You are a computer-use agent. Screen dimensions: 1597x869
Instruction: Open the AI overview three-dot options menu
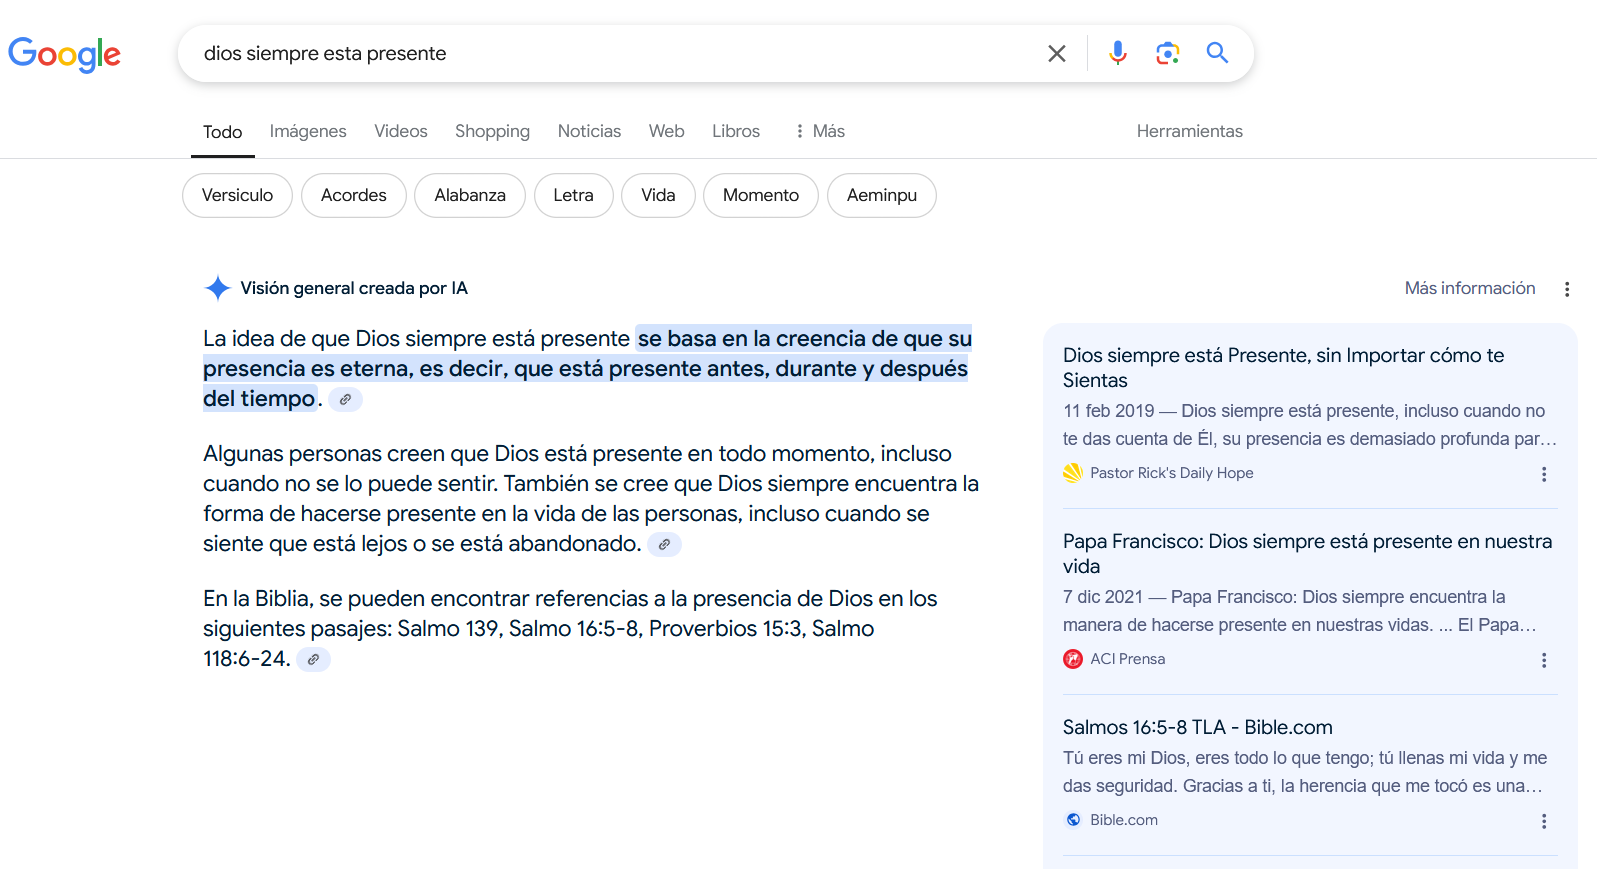pyautogui.click(x=1567, y=289)
